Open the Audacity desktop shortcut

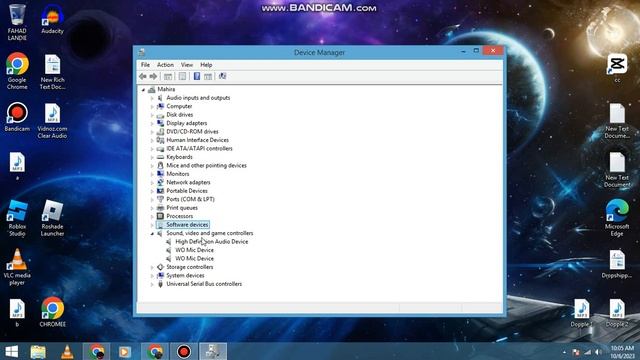point(52,19)
